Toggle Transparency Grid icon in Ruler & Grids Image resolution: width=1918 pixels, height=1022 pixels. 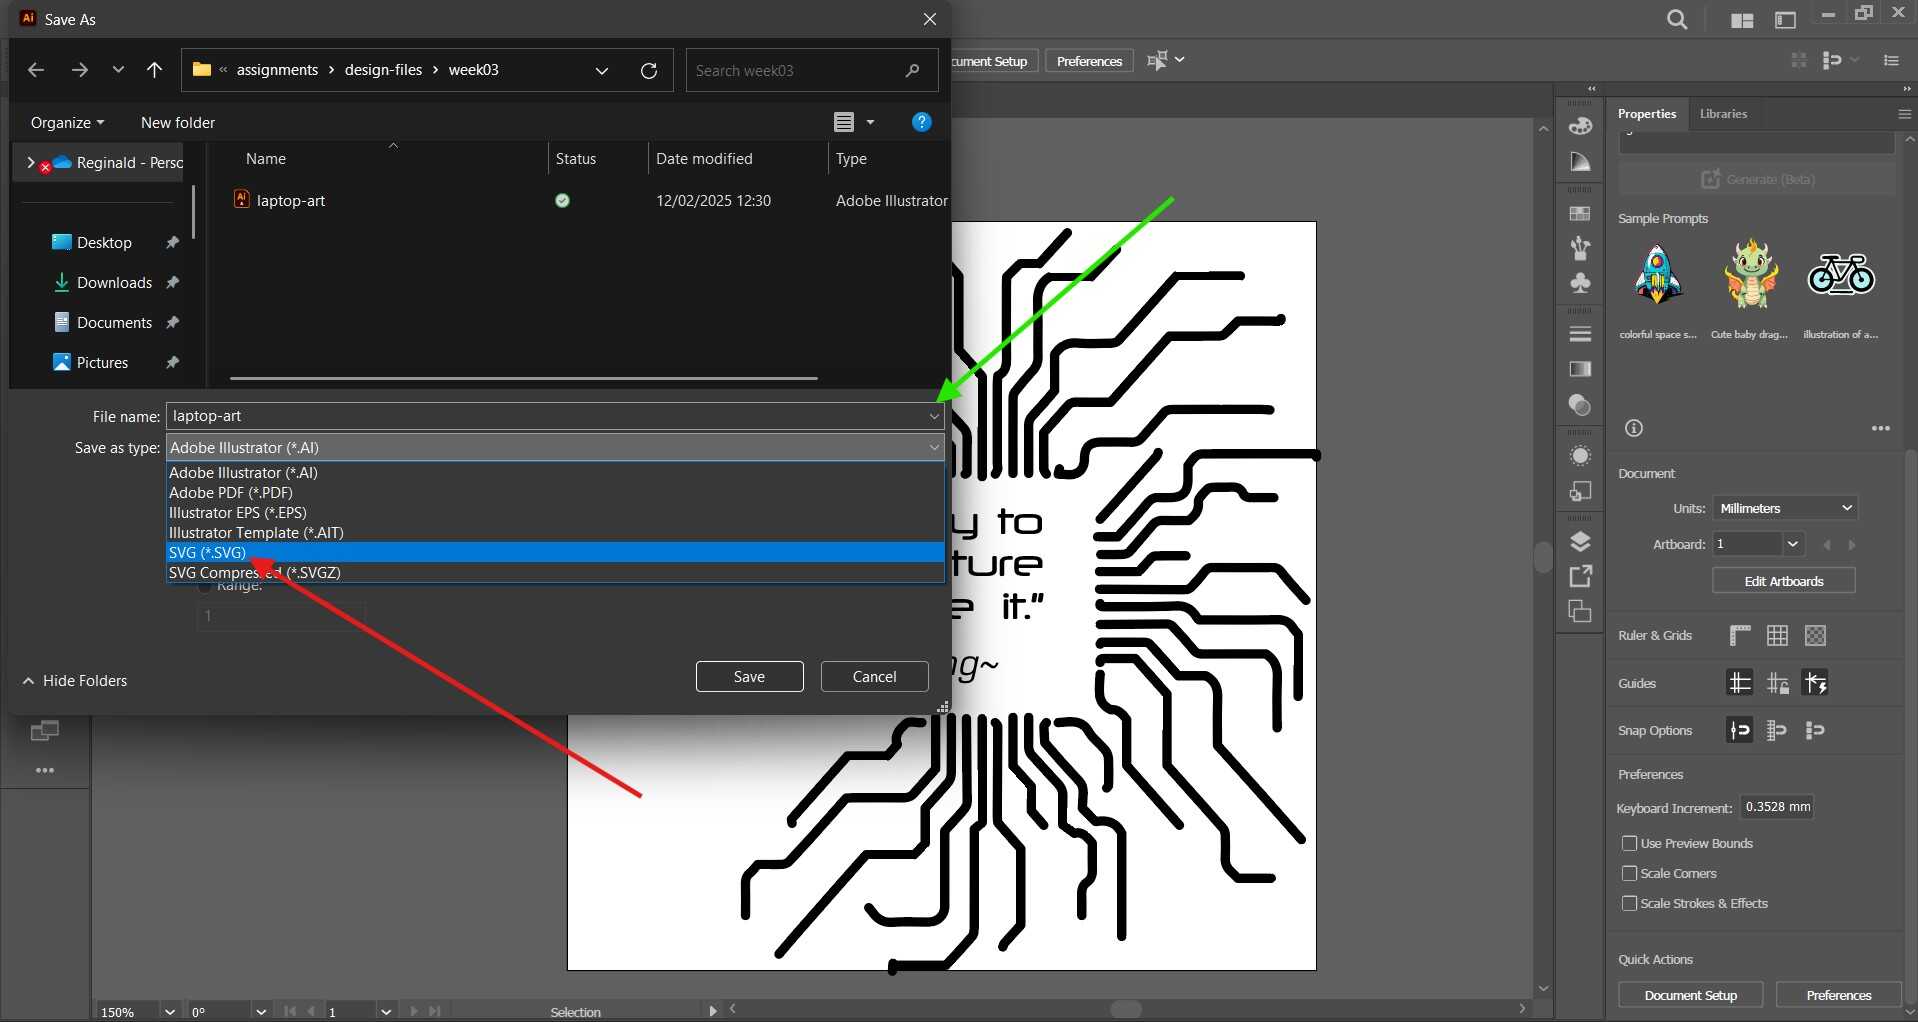click(x=1816, y=635)
